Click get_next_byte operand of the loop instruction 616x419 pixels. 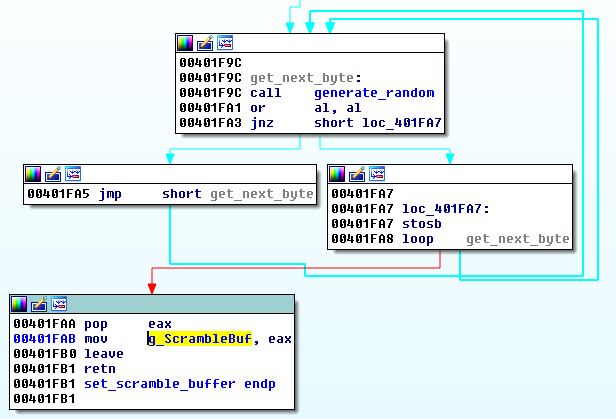517,240
